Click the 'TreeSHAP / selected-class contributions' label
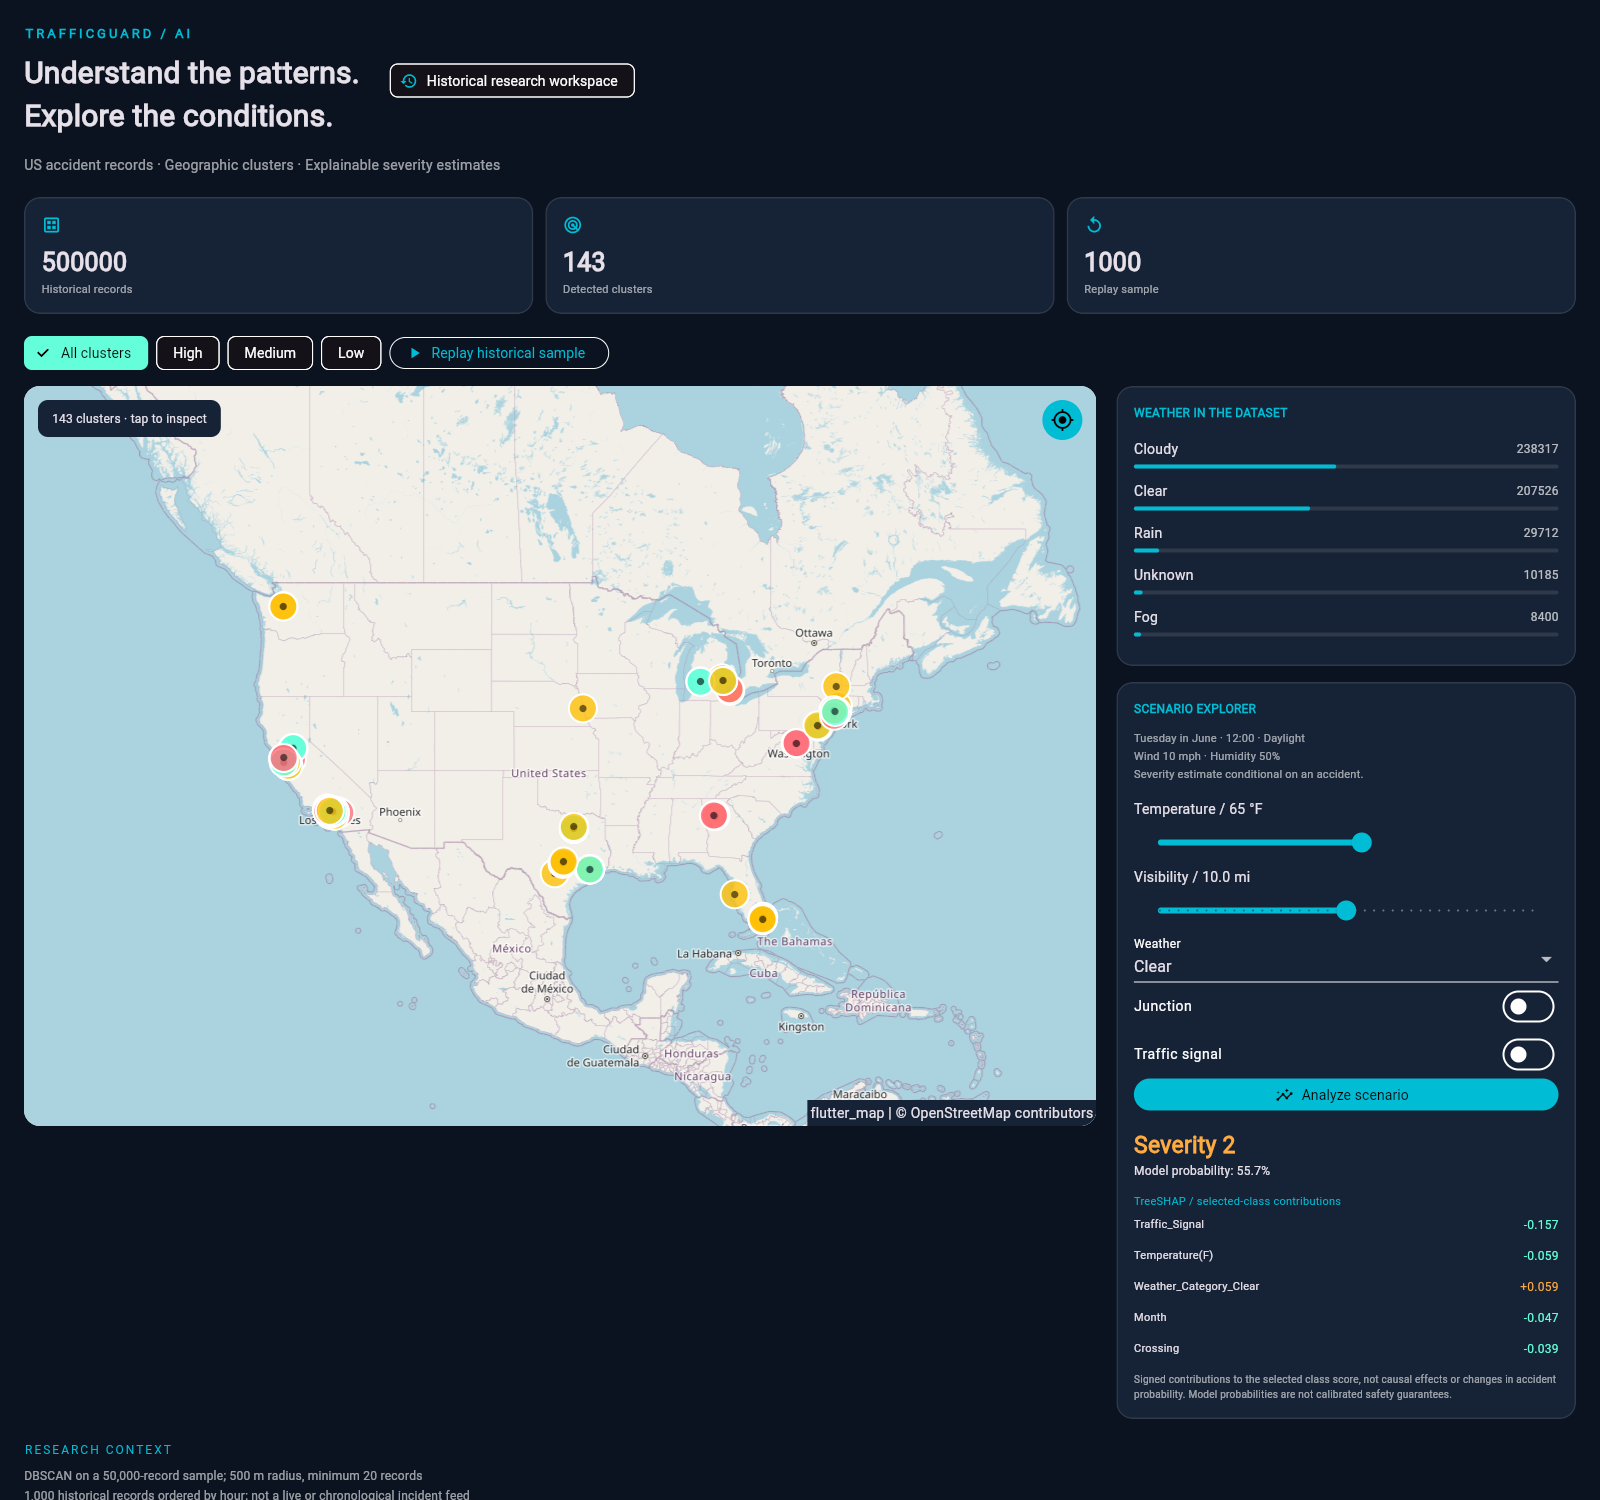The image size is (1600, 1500). pyautogui.click(x=1237, y=1201)
